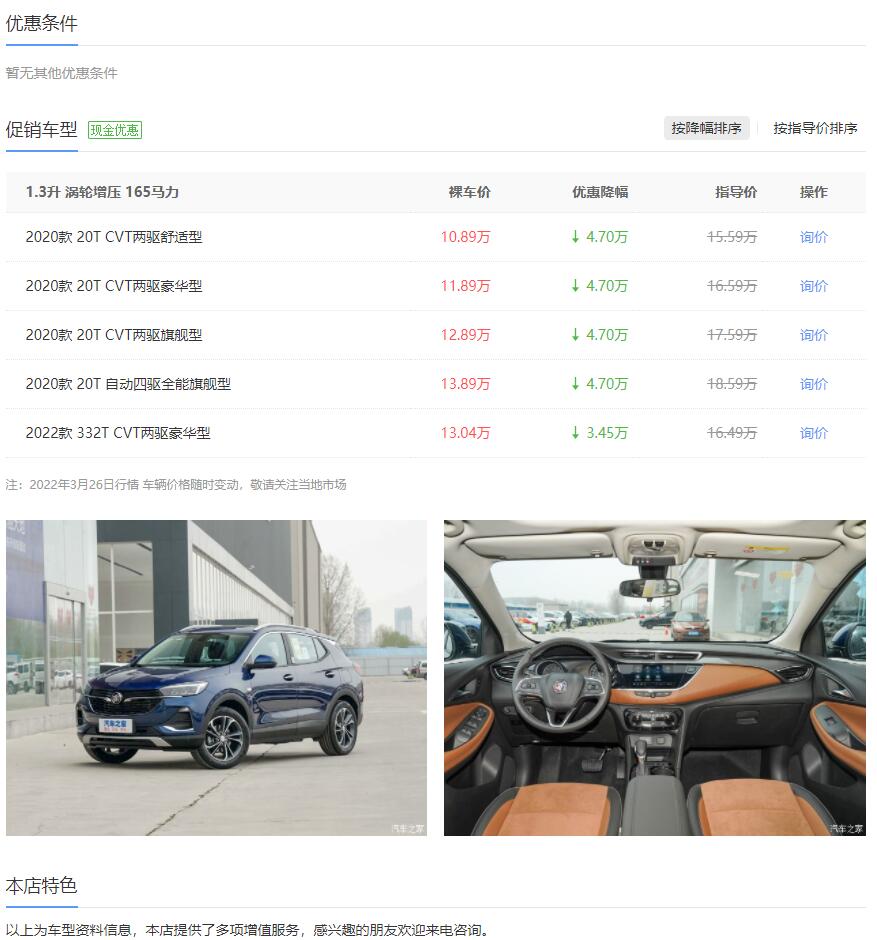Viewport: 877px width, 940px height.
Task: Select the 2020款 20T 自动四驱全能旗舰型 model name
Action: coord(128,384)
